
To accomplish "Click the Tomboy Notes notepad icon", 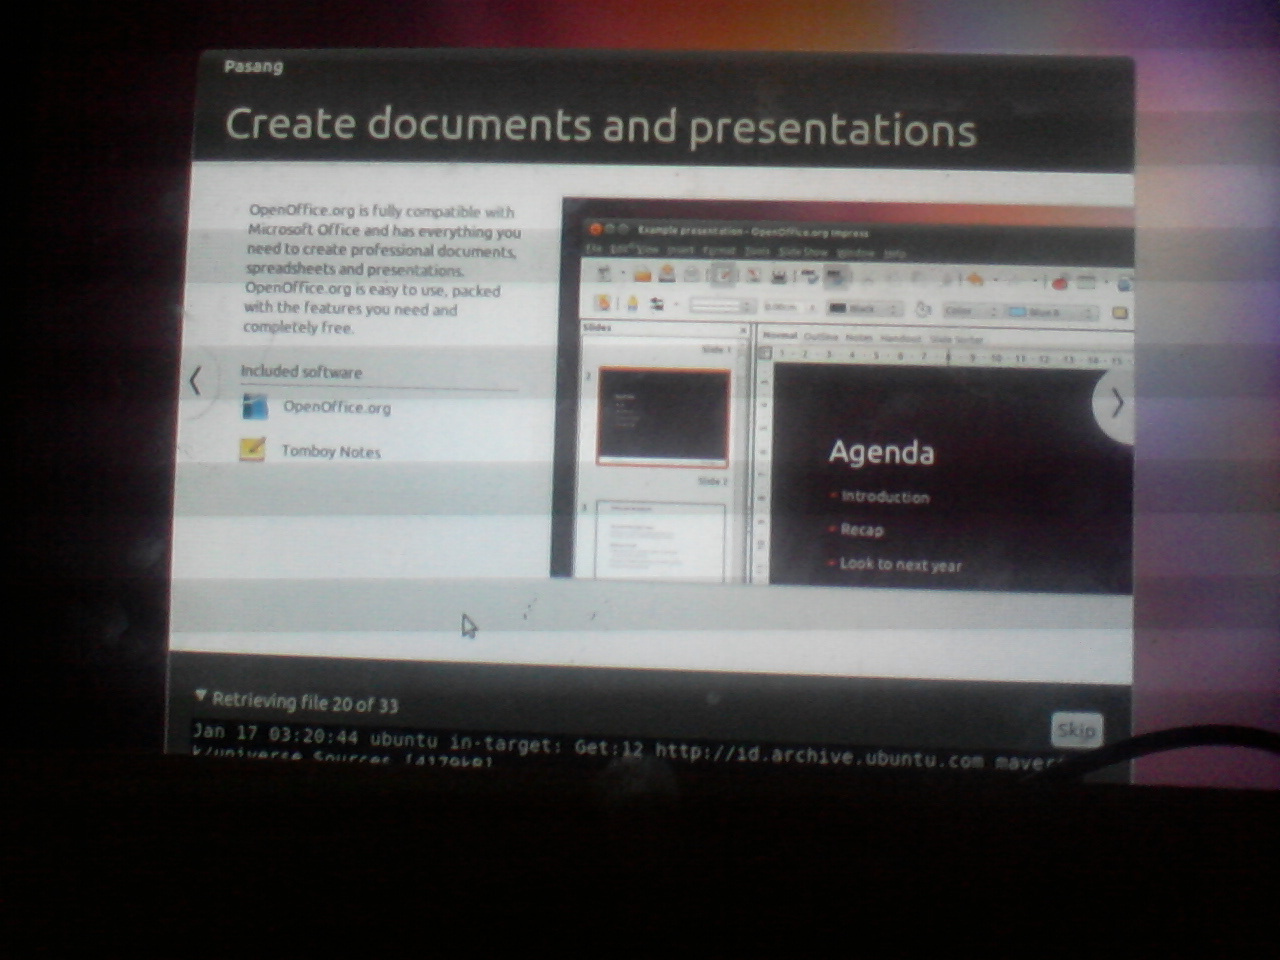I will click(x=253, y=449).
